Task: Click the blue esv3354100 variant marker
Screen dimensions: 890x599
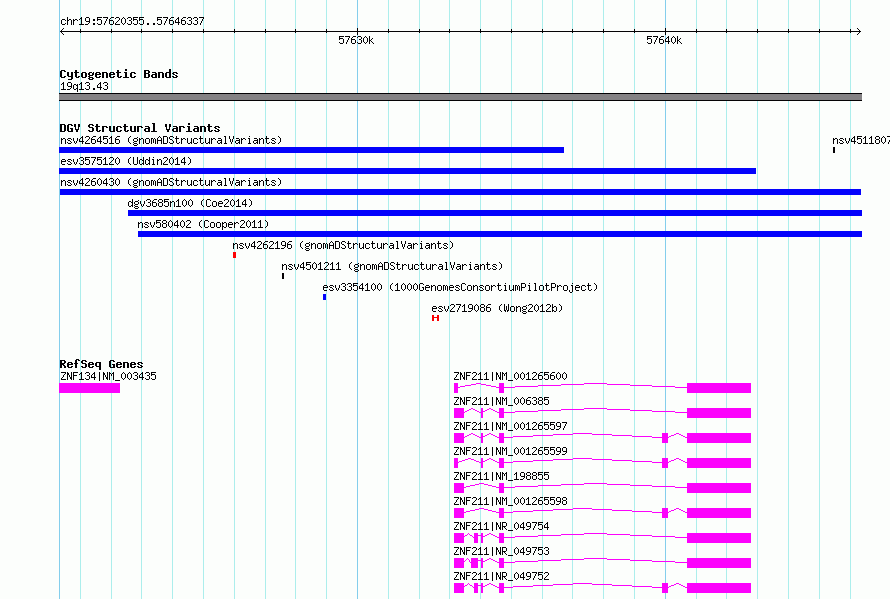Action: coord(325,297)
